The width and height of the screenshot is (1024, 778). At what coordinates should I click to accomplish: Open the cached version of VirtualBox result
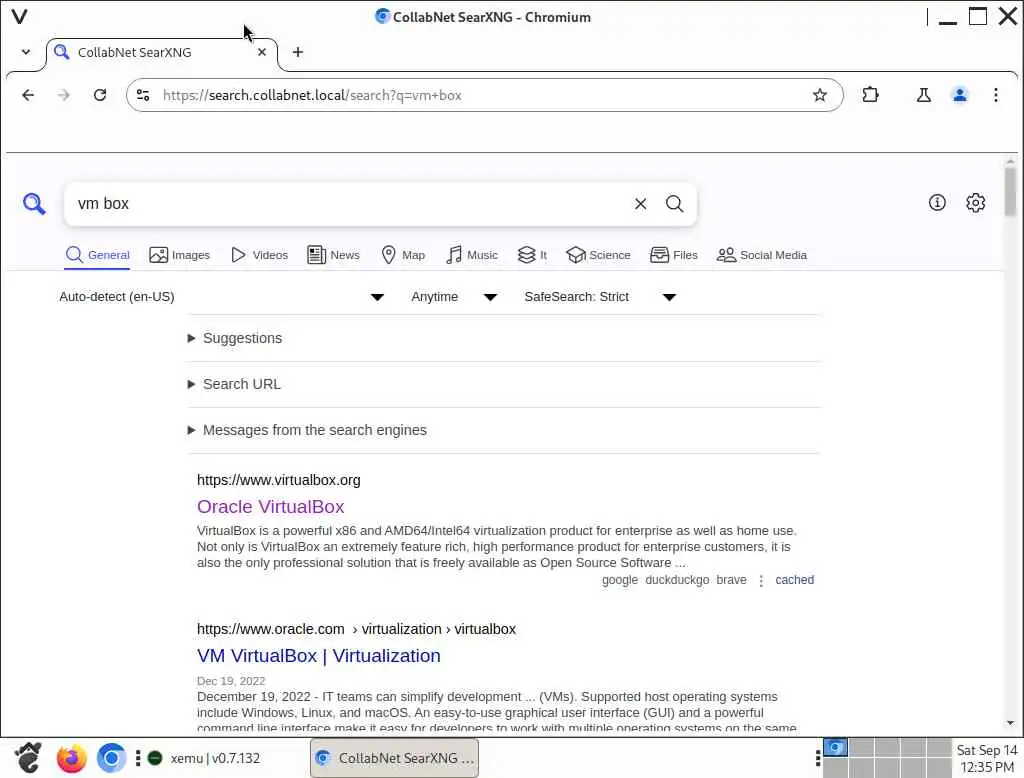[x=795, y=580]
